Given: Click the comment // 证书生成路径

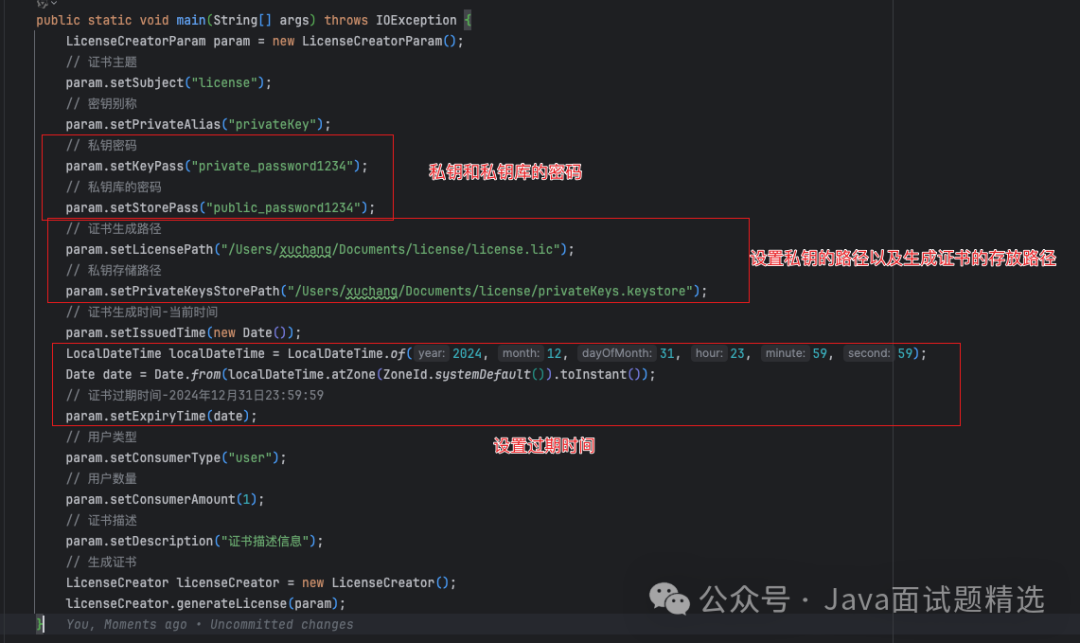Looking at the screenshot, I should [x=114, y=229].
